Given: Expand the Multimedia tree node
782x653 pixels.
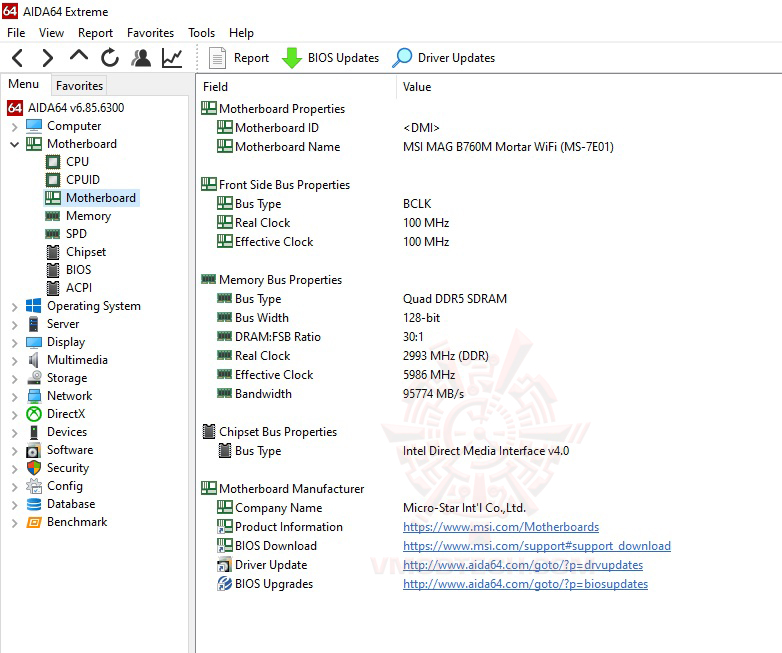Looking at the screenshot, I should 14,361.
